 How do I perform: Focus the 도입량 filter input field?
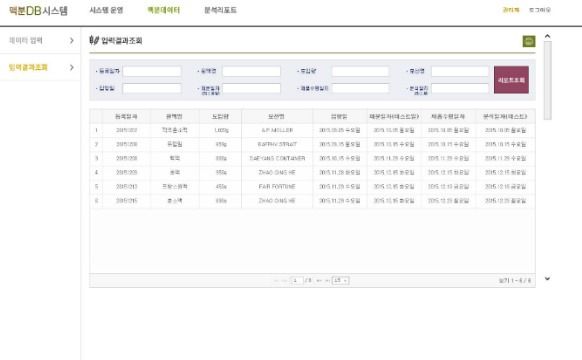360,71
